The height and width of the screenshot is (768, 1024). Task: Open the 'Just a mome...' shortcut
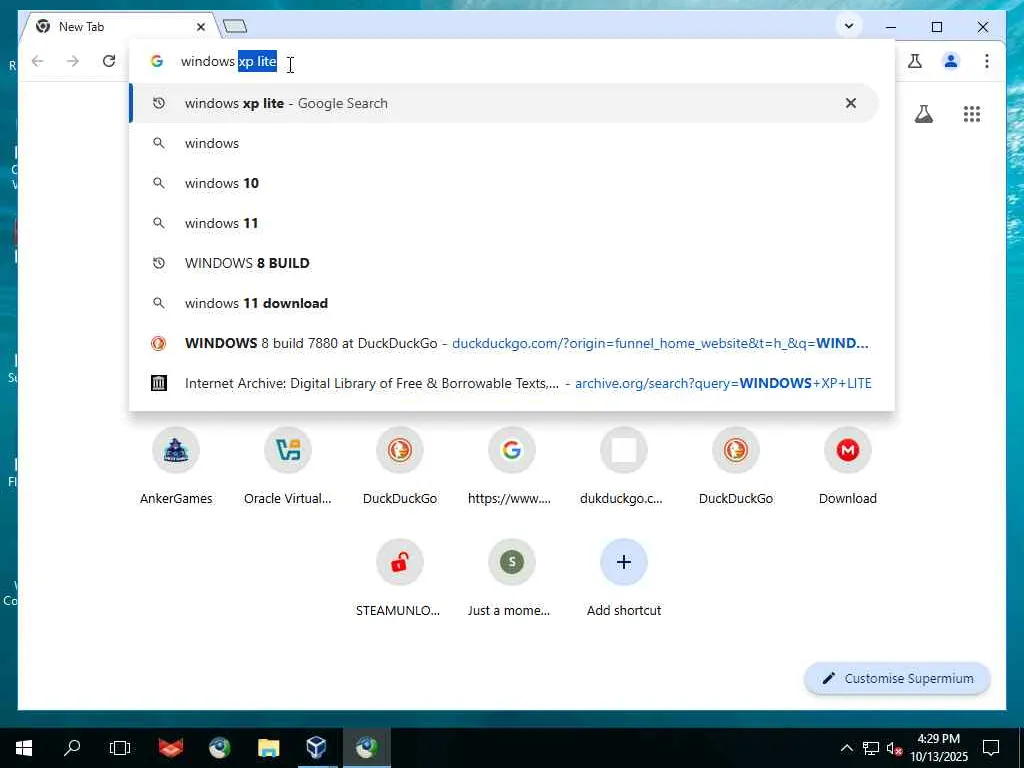(512, 579)
